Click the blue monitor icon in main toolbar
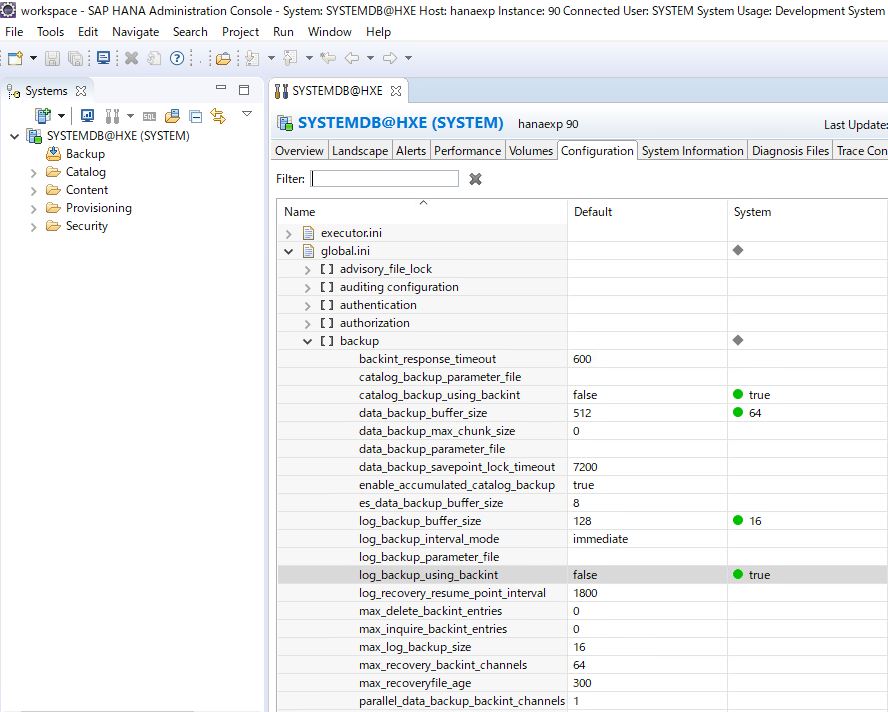This screenshot has width=888, height=712. pyautogui.click(x=104, y=58)
